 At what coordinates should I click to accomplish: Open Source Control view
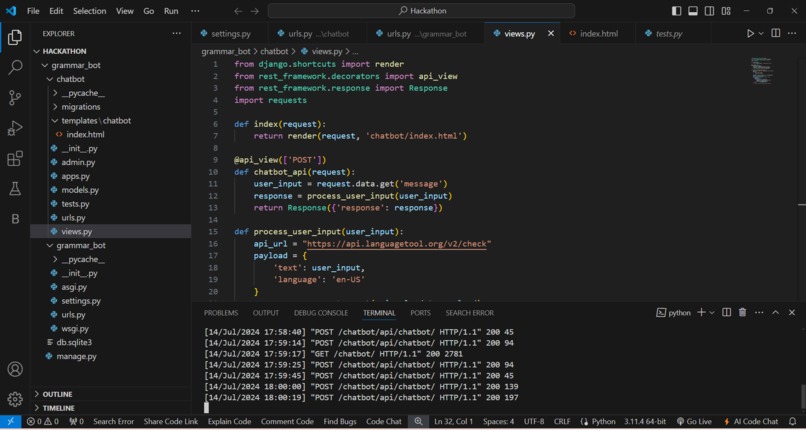pos(15,98)
